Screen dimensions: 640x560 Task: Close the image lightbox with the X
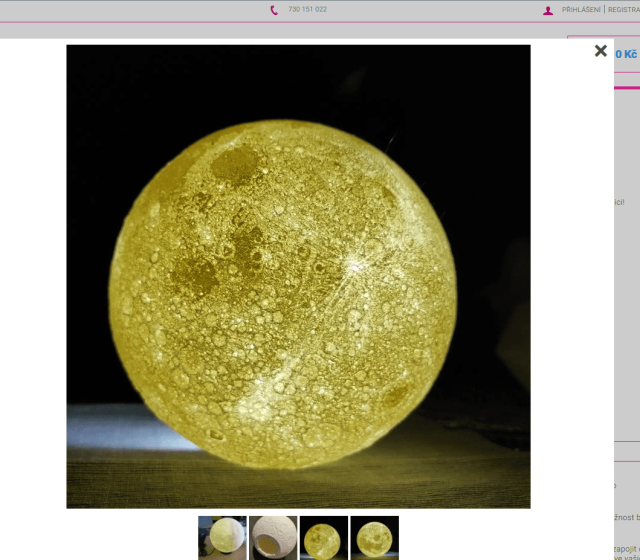600,51
